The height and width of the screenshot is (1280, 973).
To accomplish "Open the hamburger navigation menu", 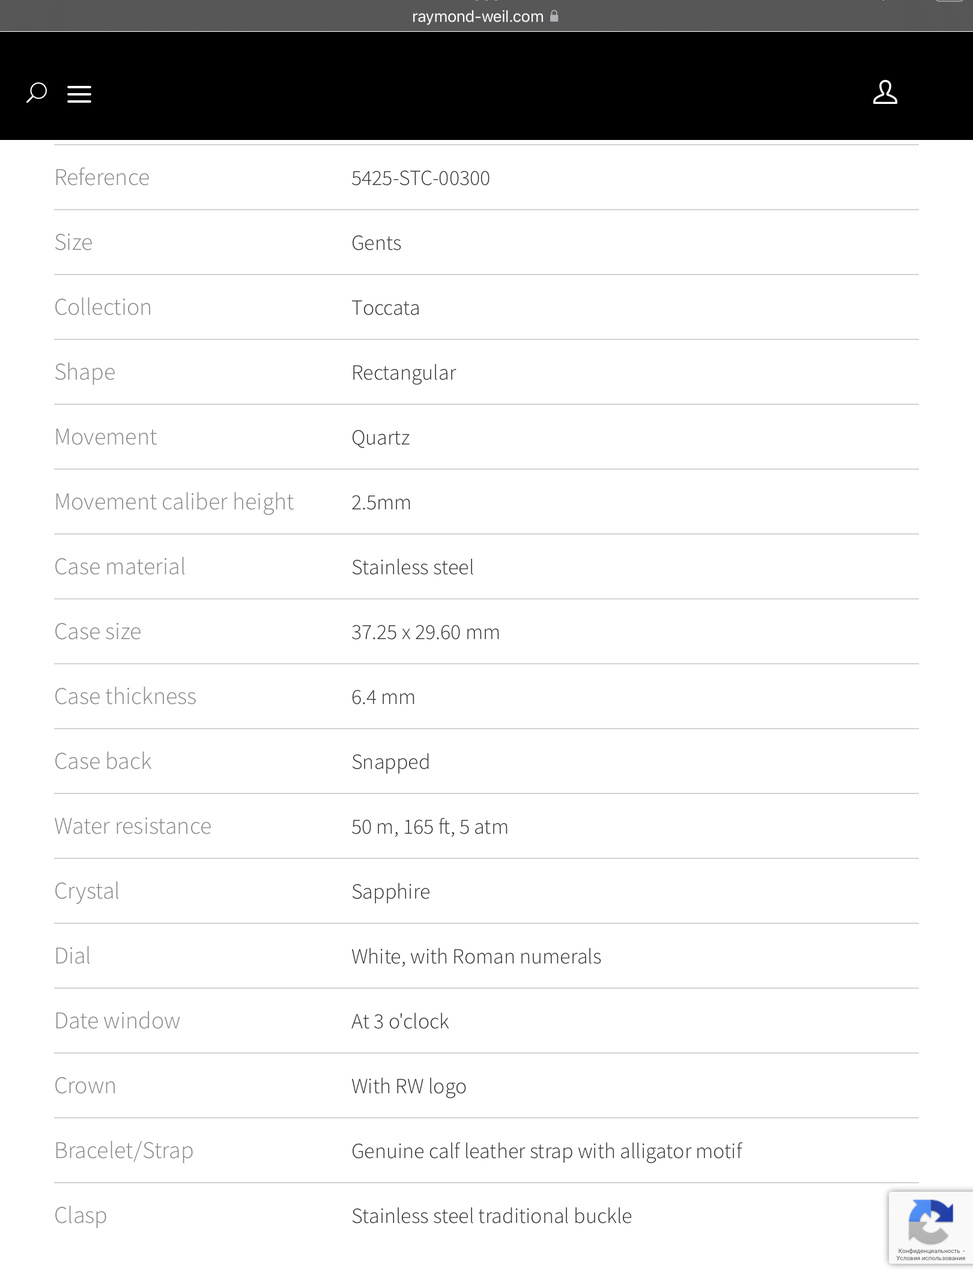I will [x=79, y=94].
